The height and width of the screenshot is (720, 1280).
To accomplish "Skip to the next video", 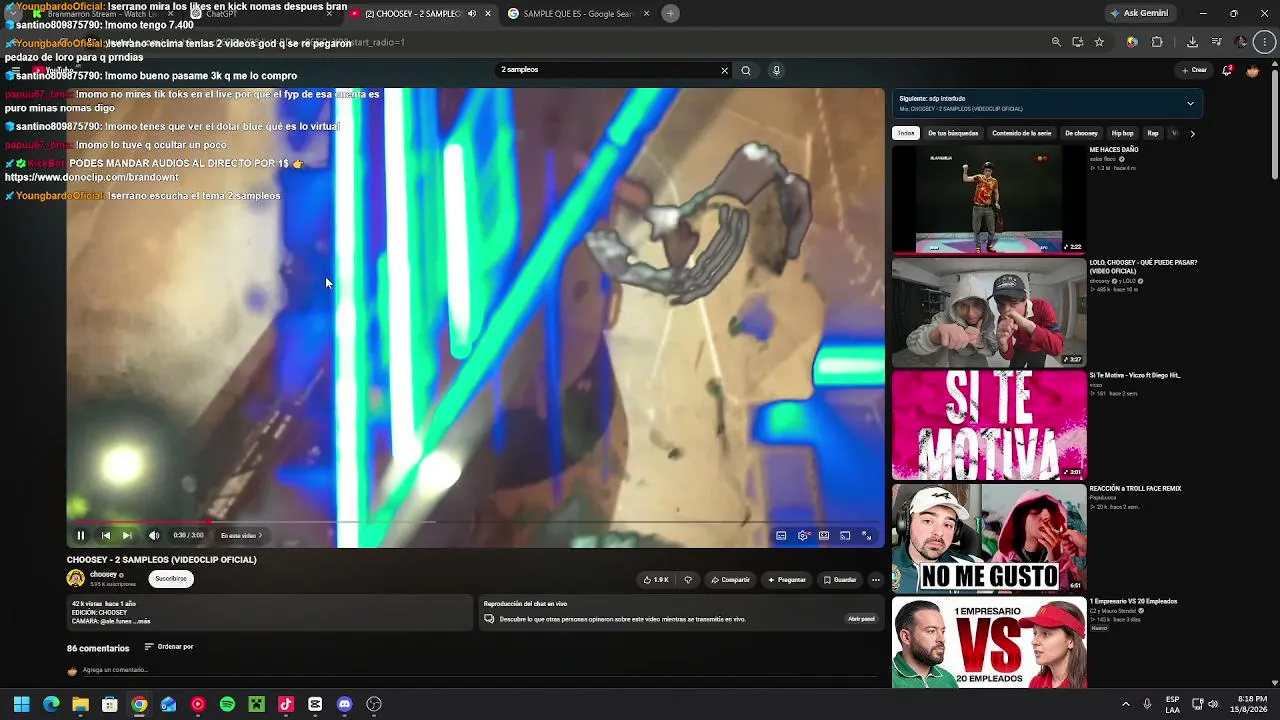I will coord(127,535).
